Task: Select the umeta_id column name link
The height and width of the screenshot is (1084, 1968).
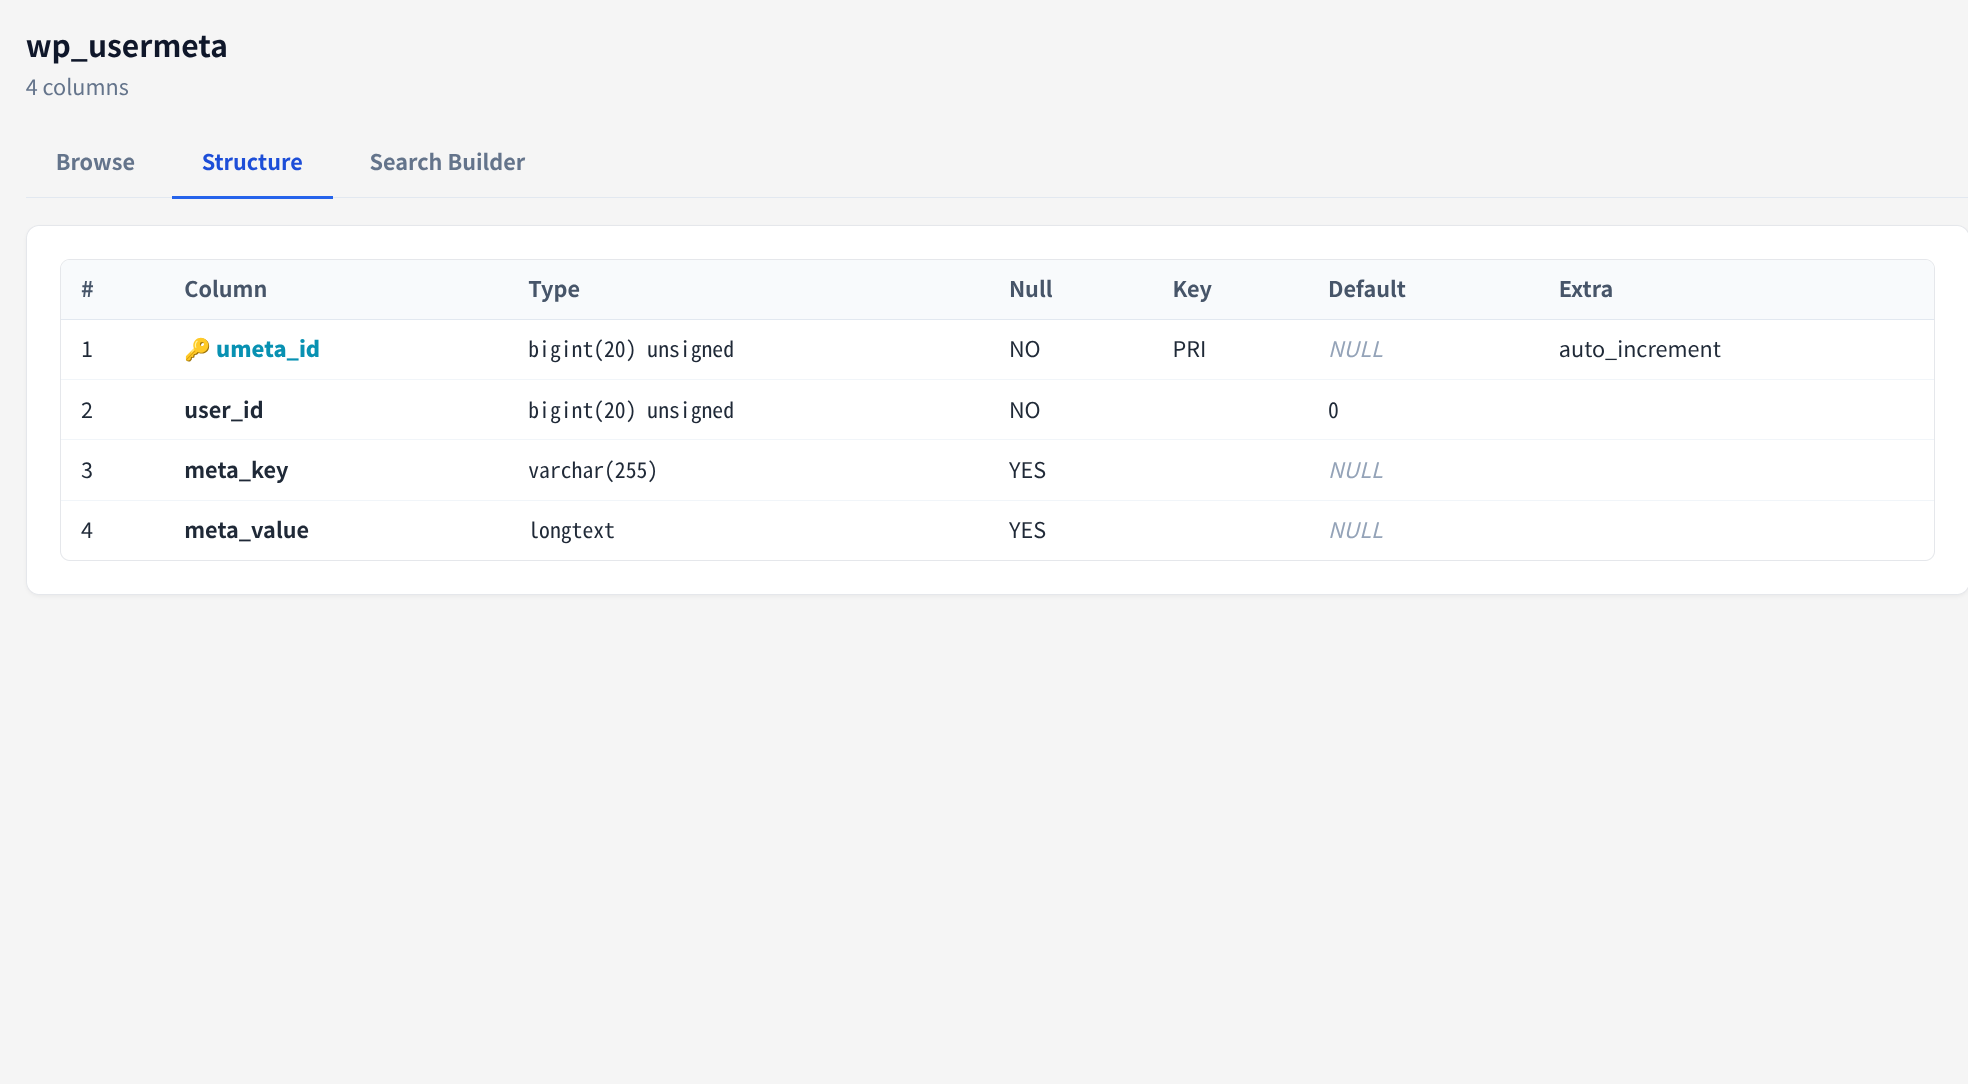Action: (269, 349)
